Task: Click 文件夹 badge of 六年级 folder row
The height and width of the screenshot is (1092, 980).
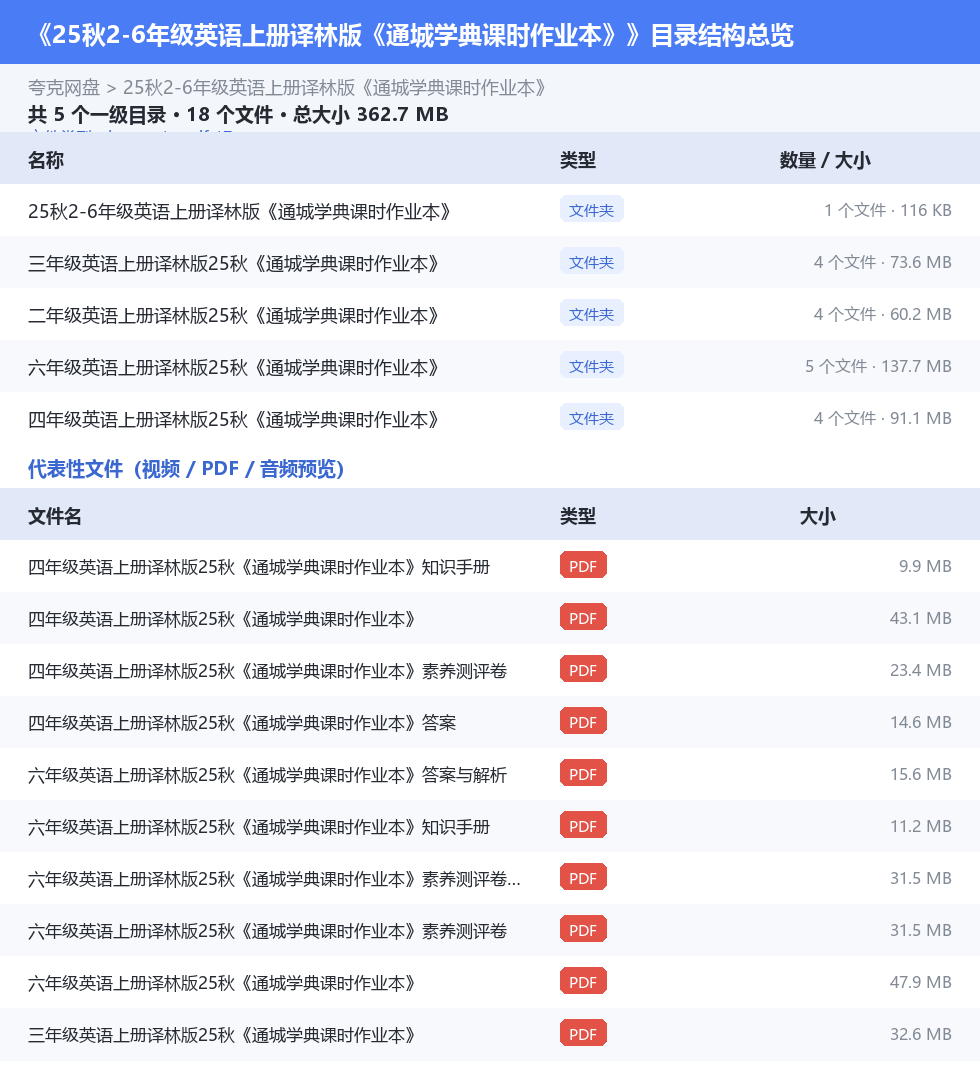Action: pyautogui.click(x=591, y=366)
